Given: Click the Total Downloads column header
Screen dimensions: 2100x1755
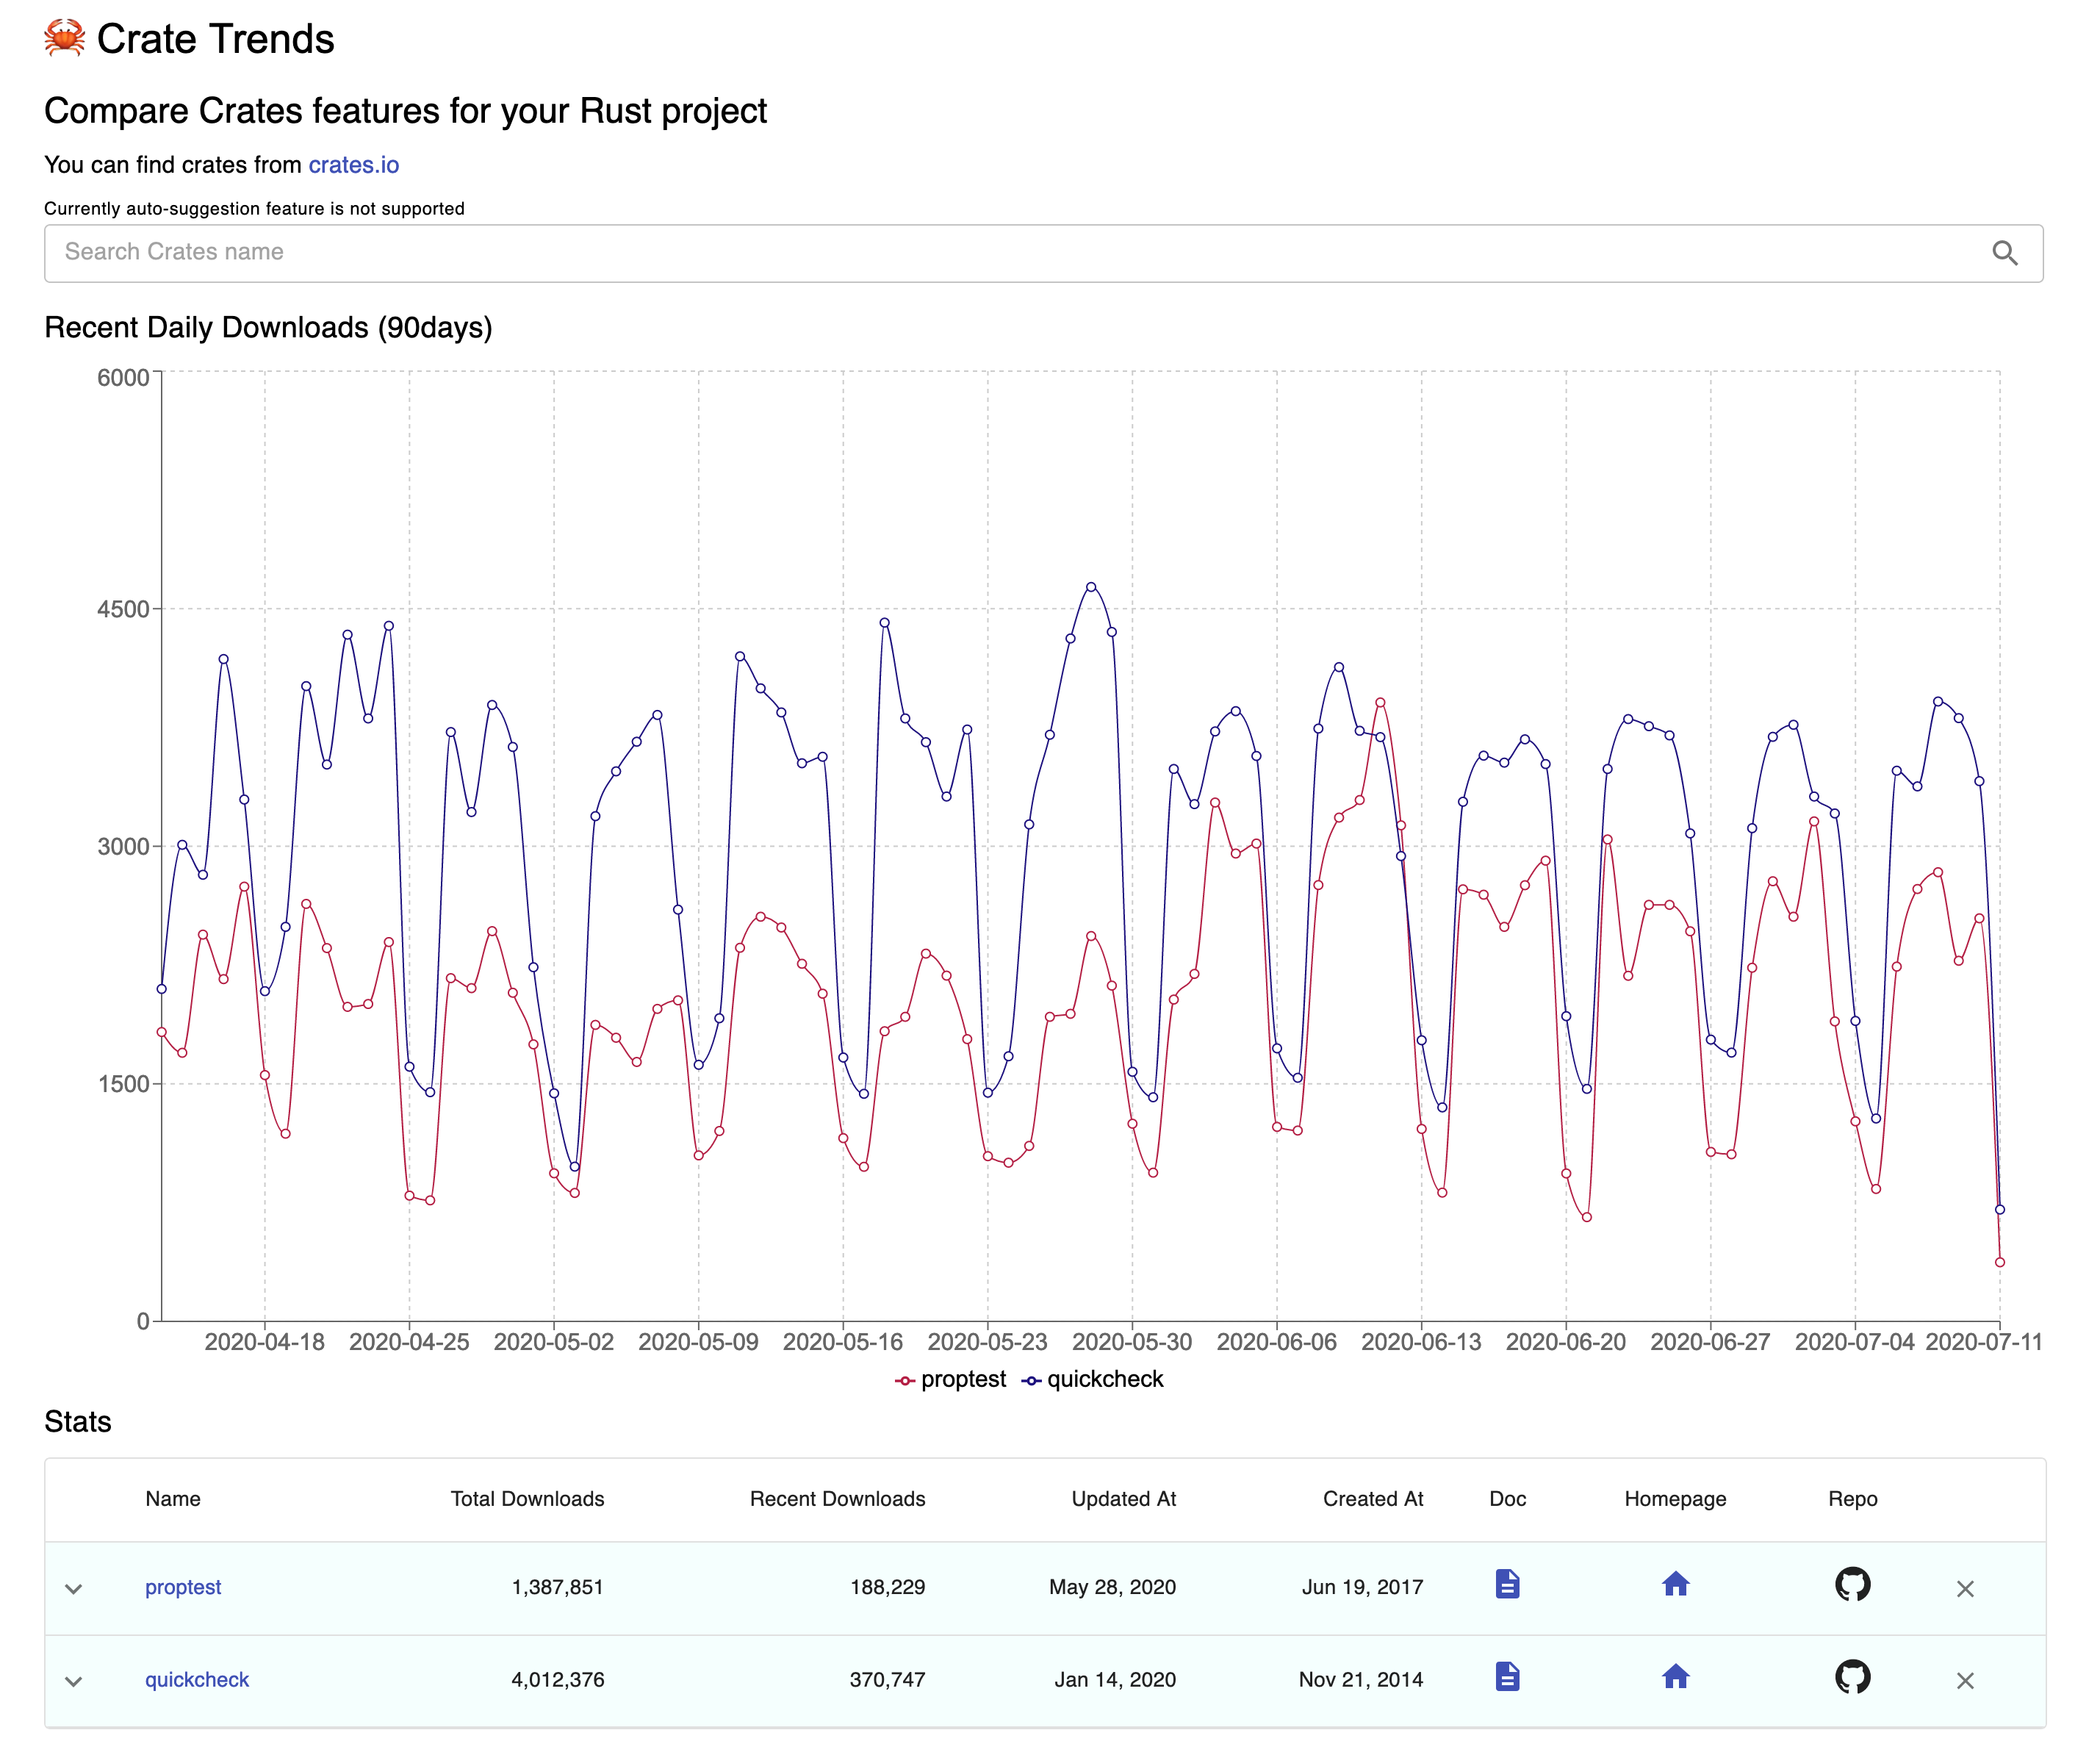Looking at the screenshot, I should [527, 1499].
